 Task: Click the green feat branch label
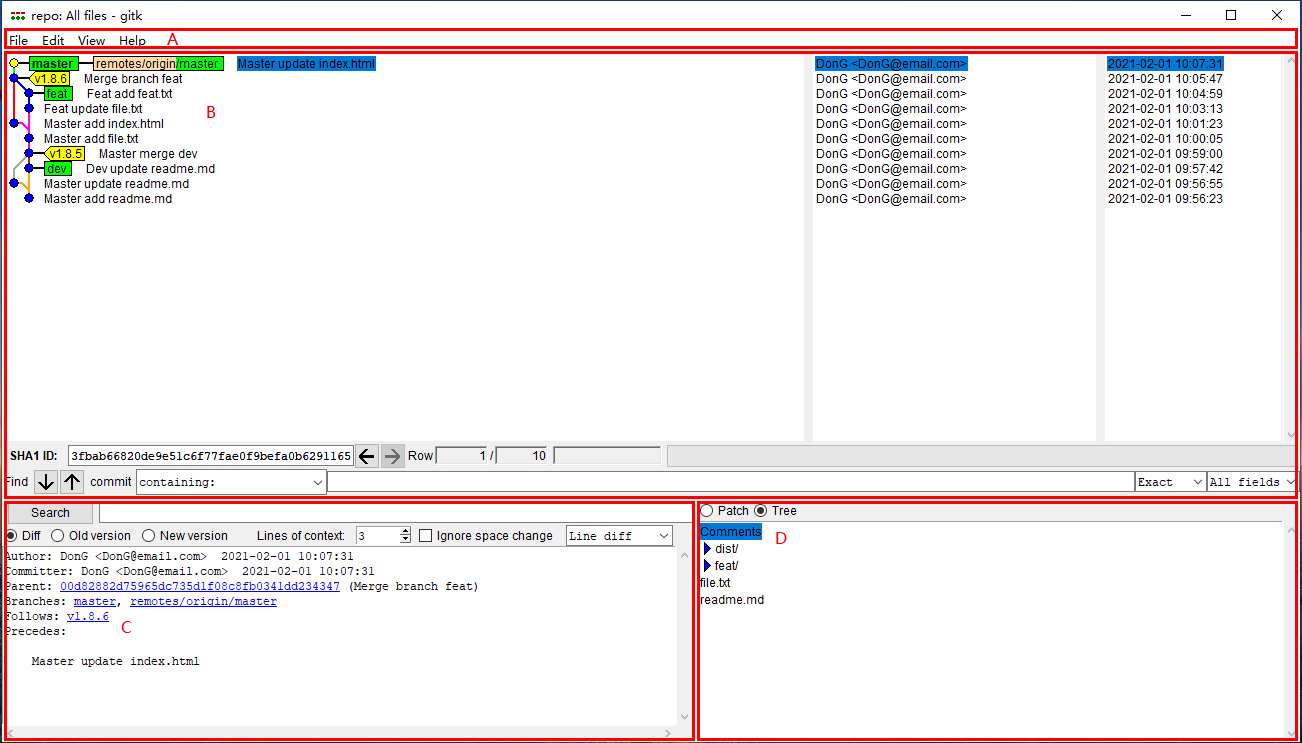[58, 94]
